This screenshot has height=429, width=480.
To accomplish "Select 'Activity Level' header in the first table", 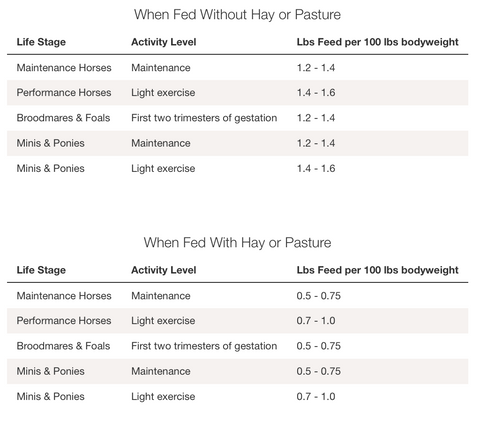I will [x=164, y=42].
